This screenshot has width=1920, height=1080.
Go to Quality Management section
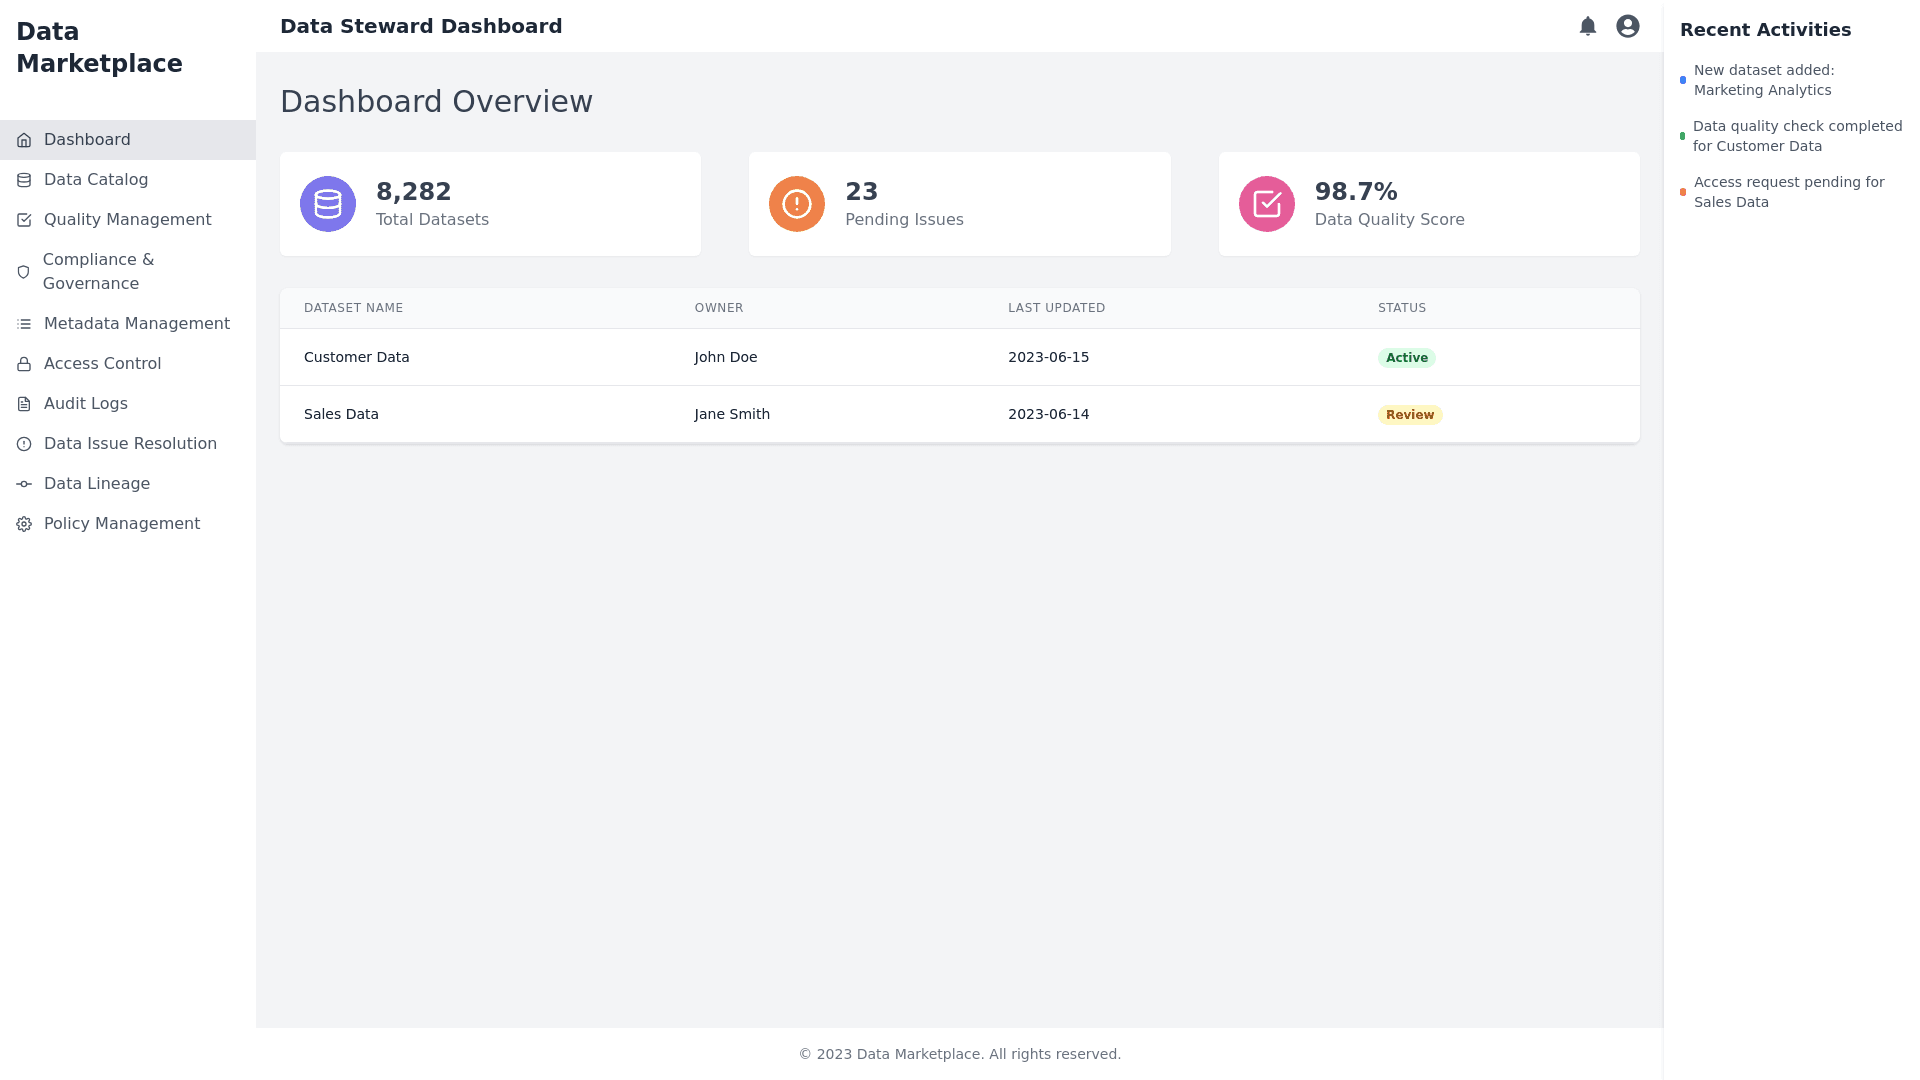pos(127,220)
